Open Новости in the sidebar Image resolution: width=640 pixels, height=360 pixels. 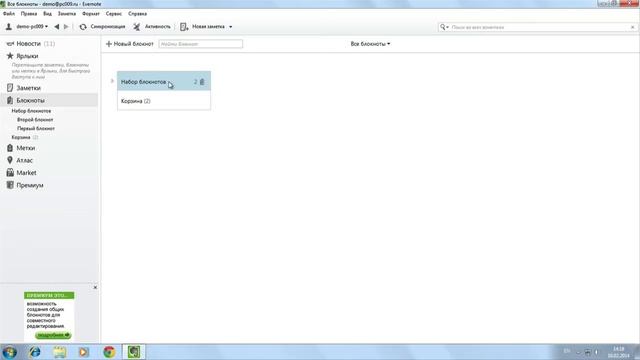click(28, 44)
